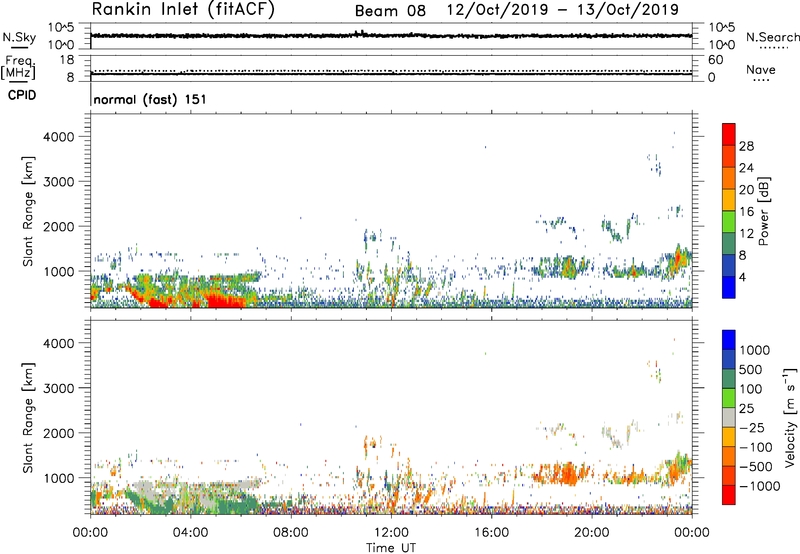Screen dimensions: 800x554
Task: Click the 'Rankin Inlet (fitACF)' plot title
Action: tap(183, 9)
